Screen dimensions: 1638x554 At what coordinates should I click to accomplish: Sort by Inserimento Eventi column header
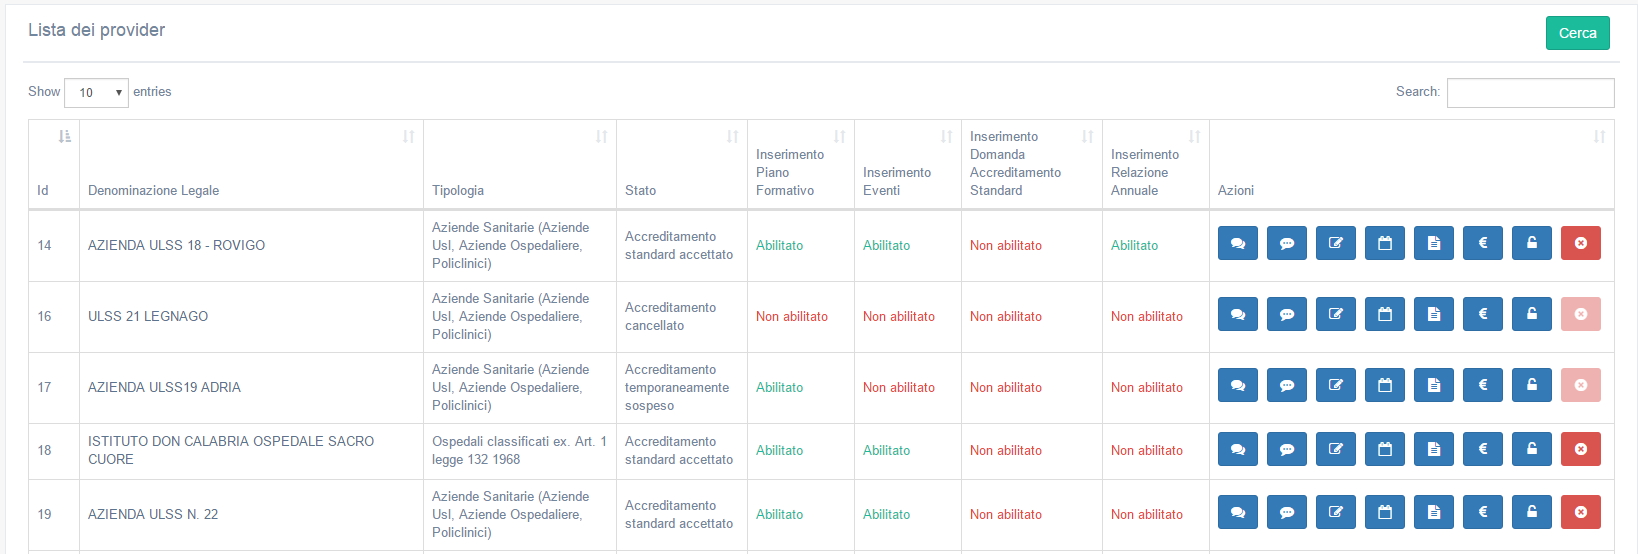click(x=908, y=164)
